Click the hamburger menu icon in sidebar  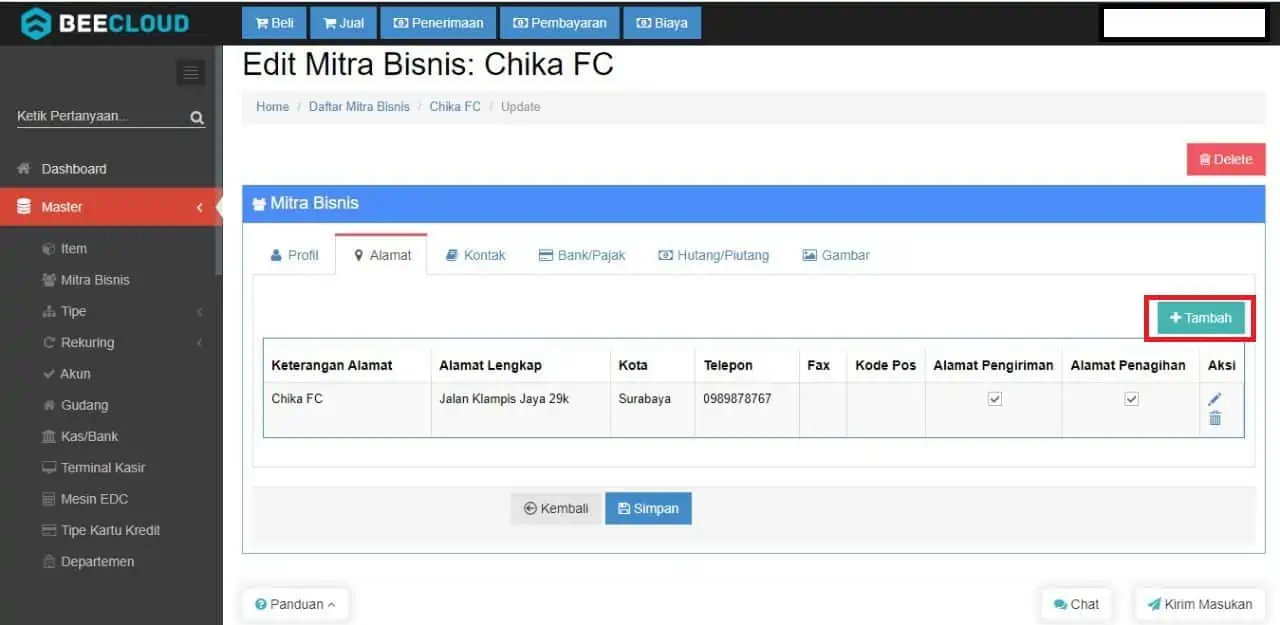click(x=191, y=73)
